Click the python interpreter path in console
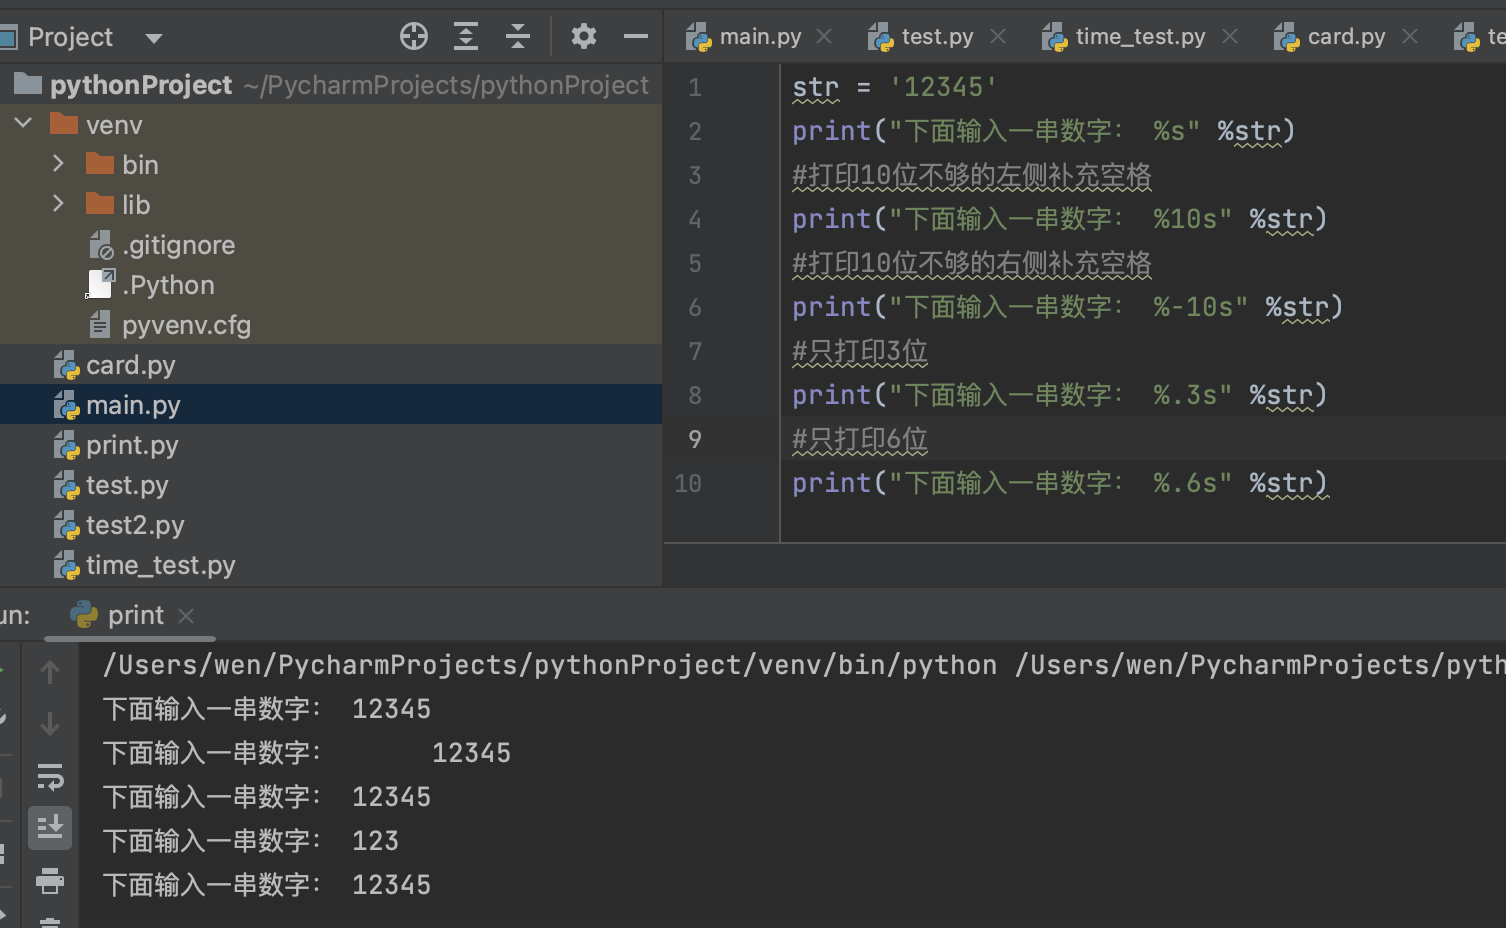This screenshot has width=1506, height=928. tap(550, 665)
